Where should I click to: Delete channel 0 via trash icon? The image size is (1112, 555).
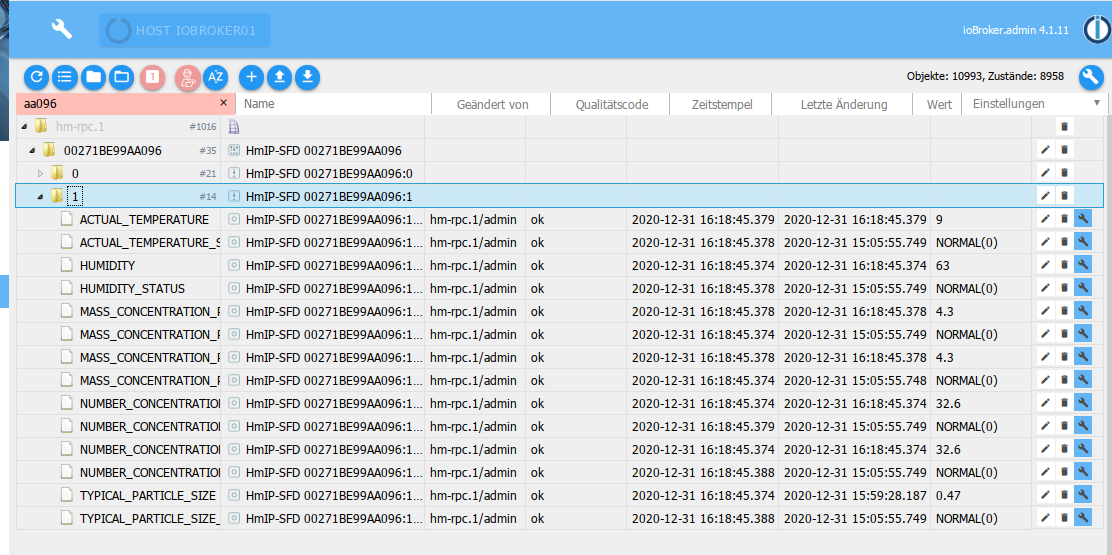coord(1064,173)
